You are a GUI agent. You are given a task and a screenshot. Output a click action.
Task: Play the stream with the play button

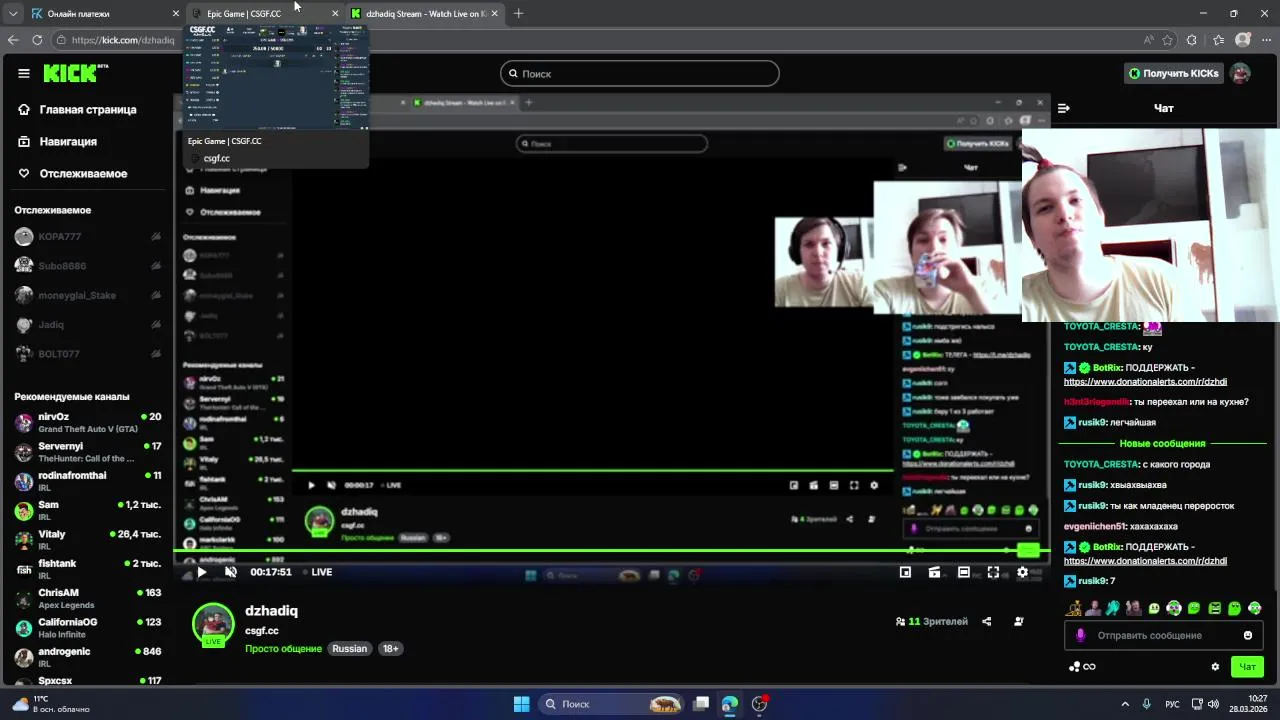coord(201,572)
